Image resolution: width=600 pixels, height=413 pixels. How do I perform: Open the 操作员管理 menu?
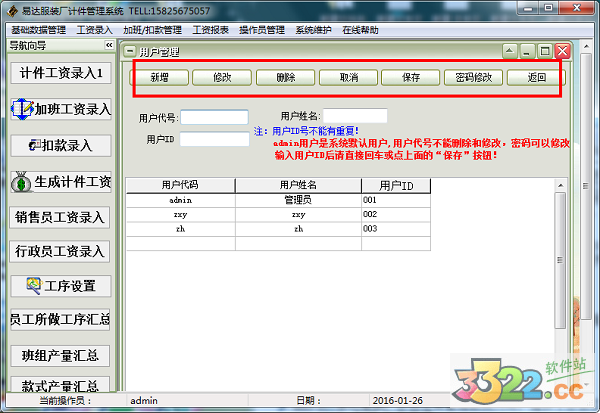262,30
